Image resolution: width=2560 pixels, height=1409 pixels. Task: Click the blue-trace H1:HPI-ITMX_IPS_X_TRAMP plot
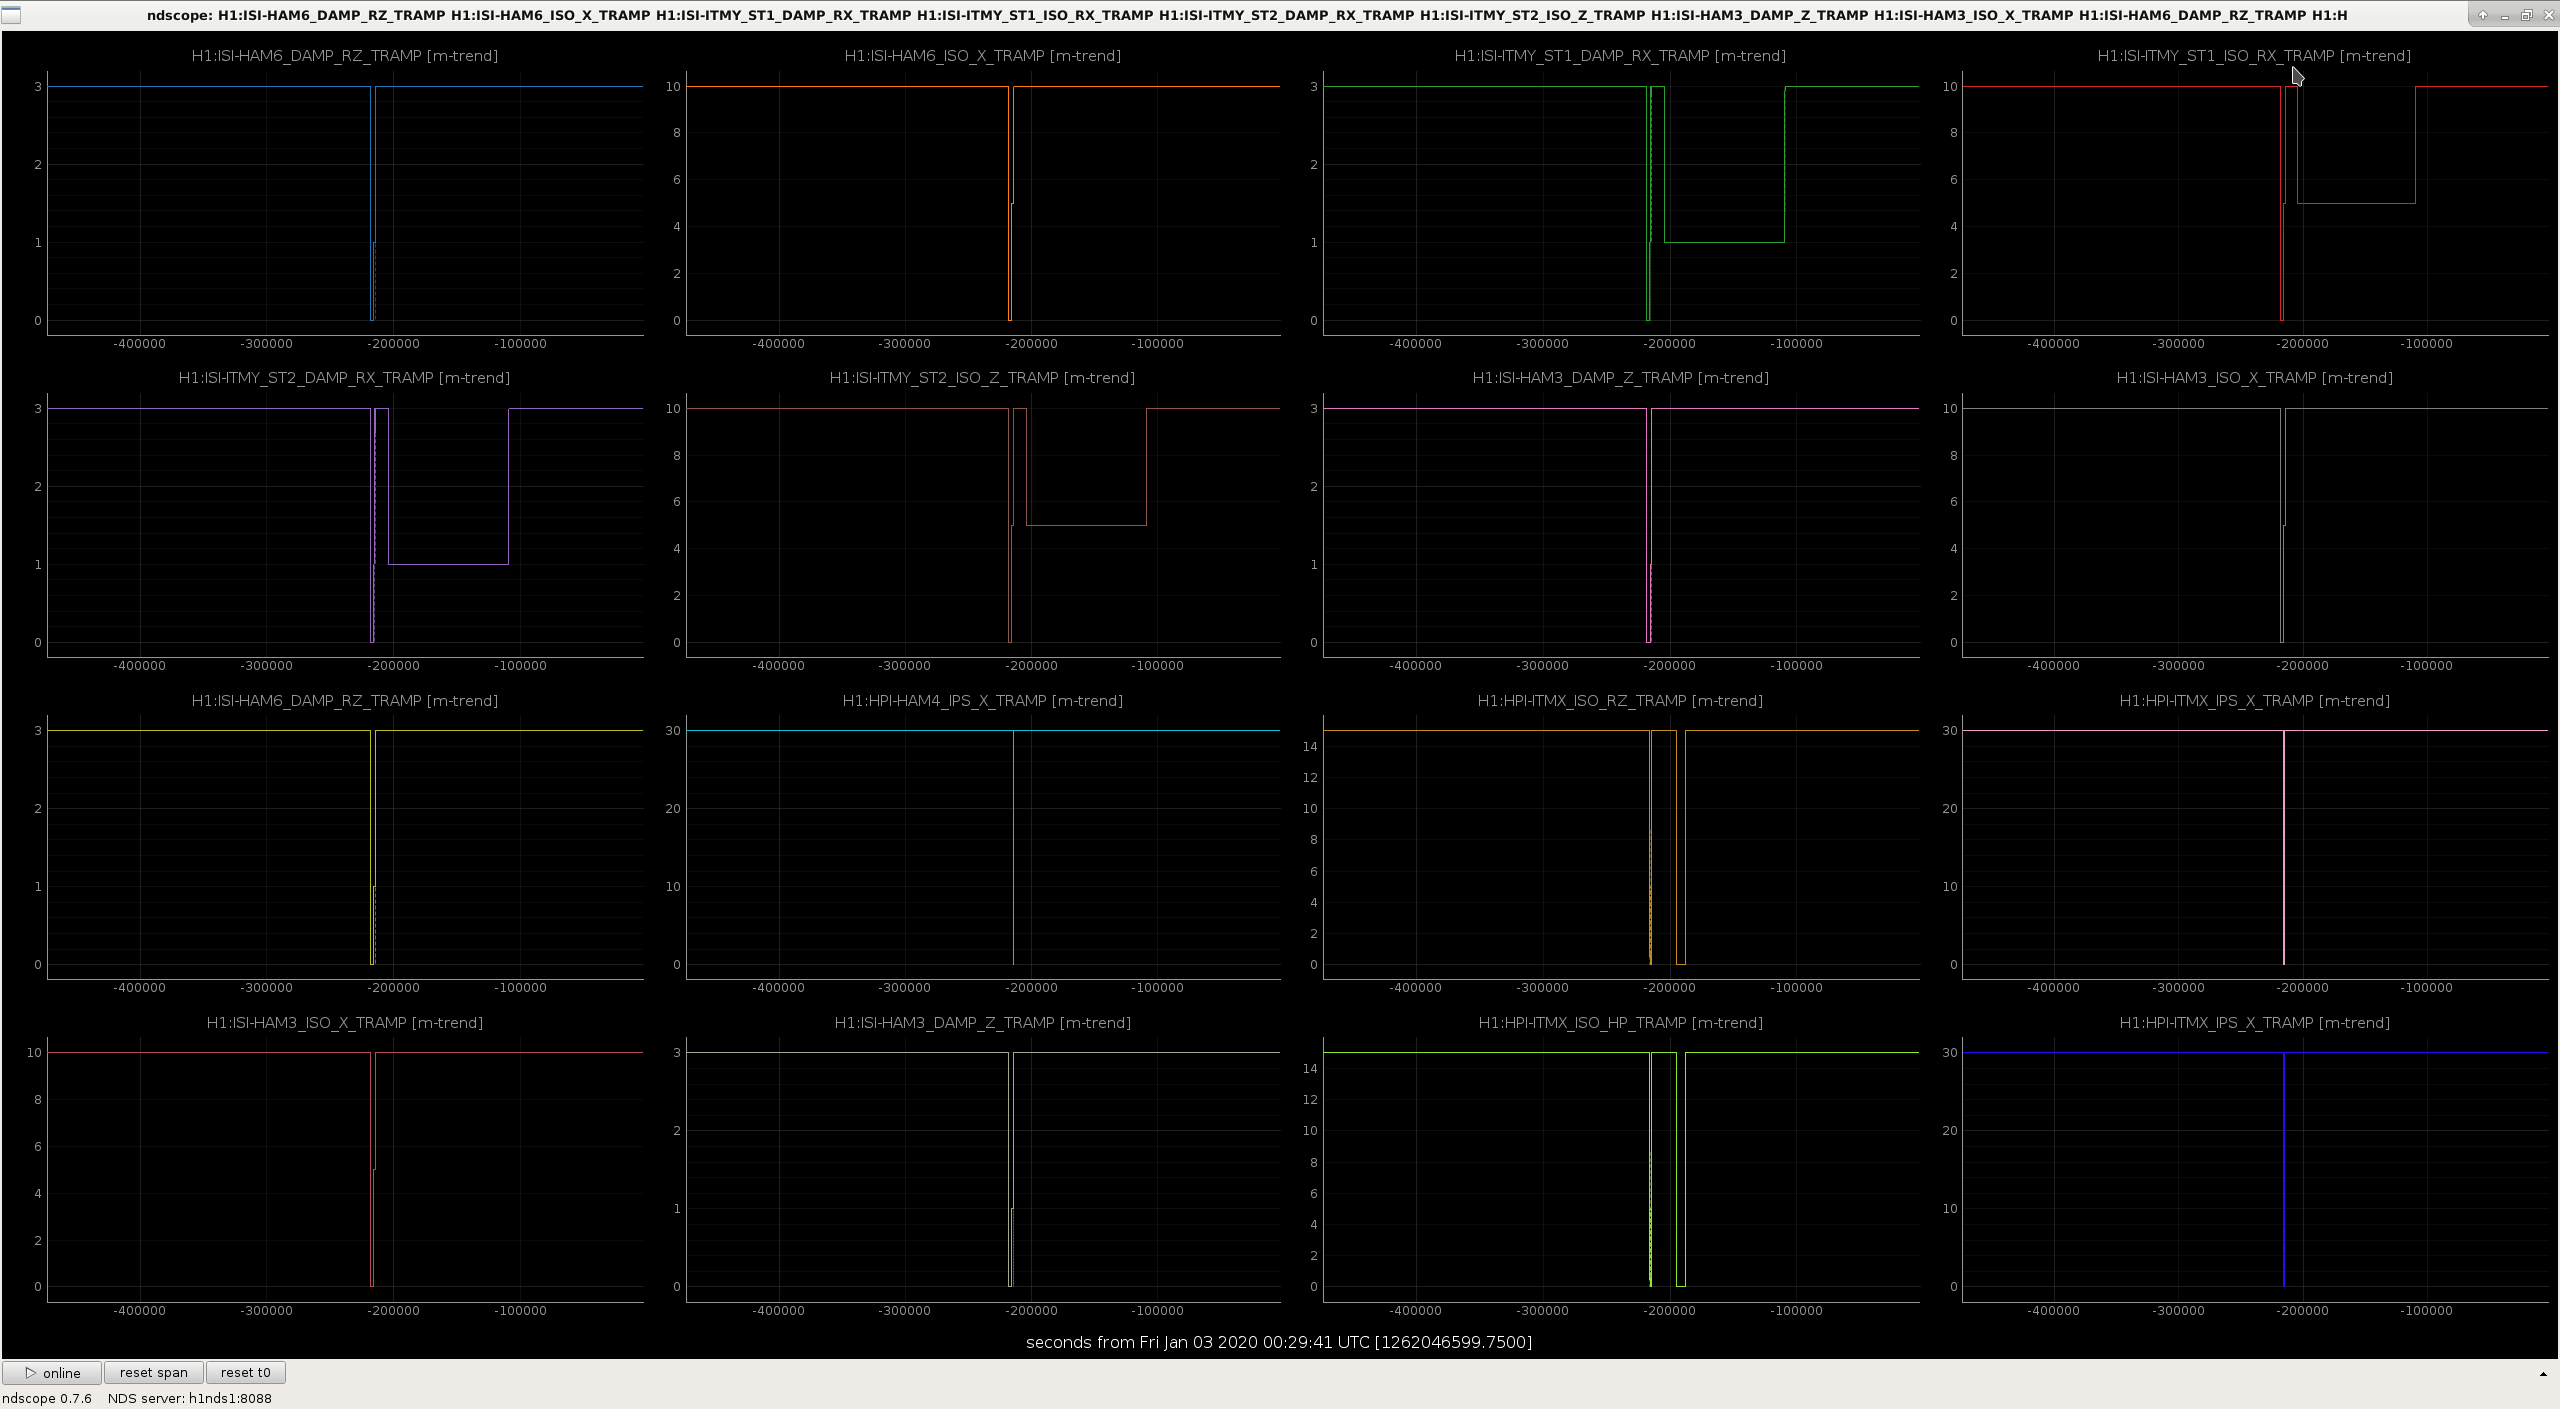[2255, 1170]
